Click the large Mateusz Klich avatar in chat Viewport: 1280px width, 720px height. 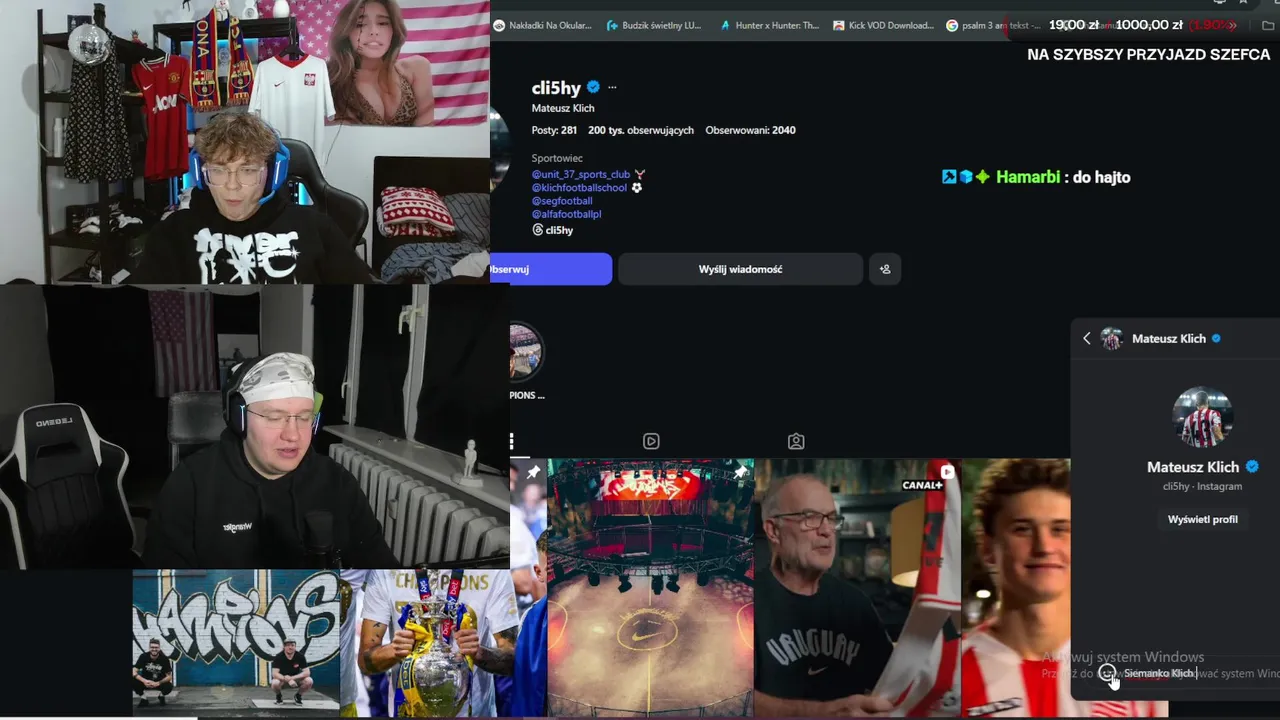pos(1202,417)
